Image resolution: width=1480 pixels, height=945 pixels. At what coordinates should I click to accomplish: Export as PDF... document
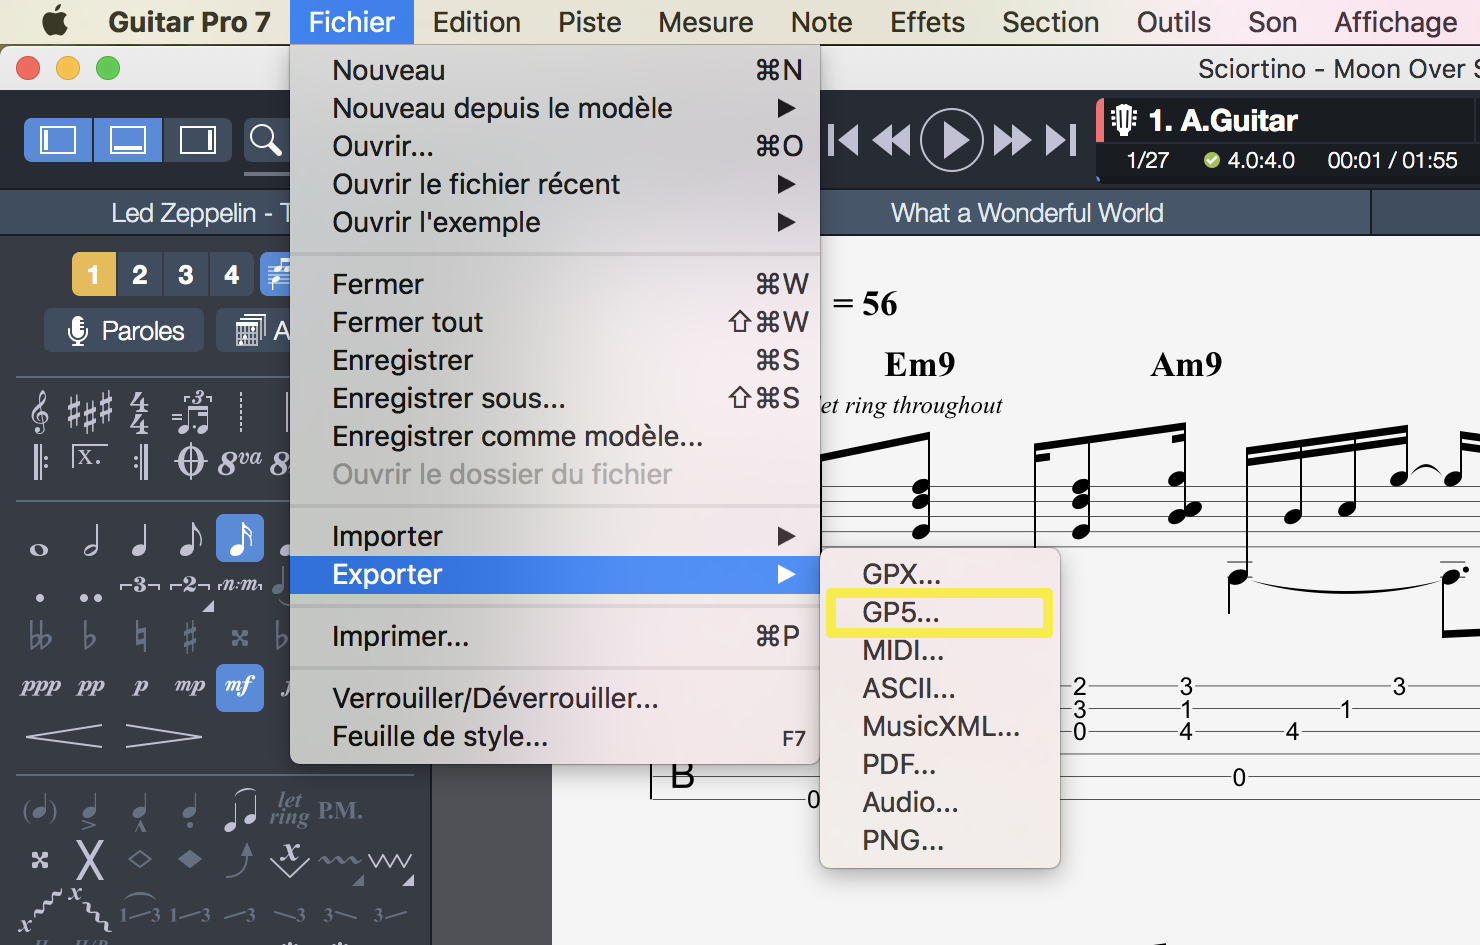coord(940,764)
